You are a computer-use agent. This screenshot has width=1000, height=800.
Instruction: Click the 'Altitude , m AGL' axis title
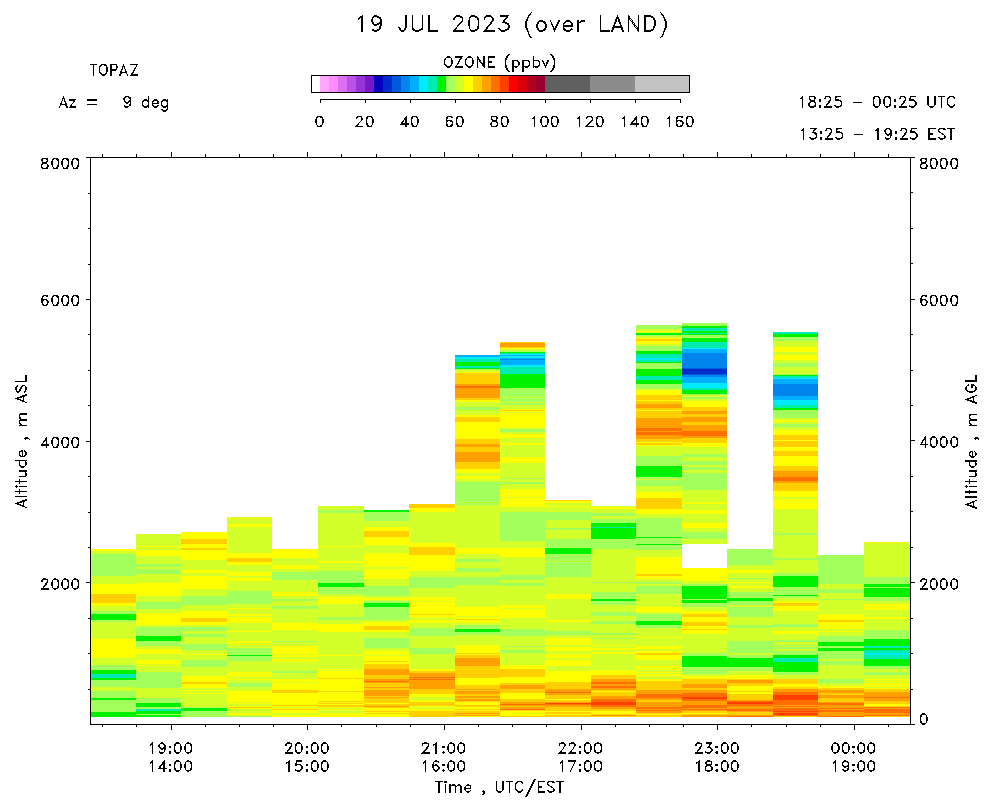pyautogui.click(x=972, y=442)
